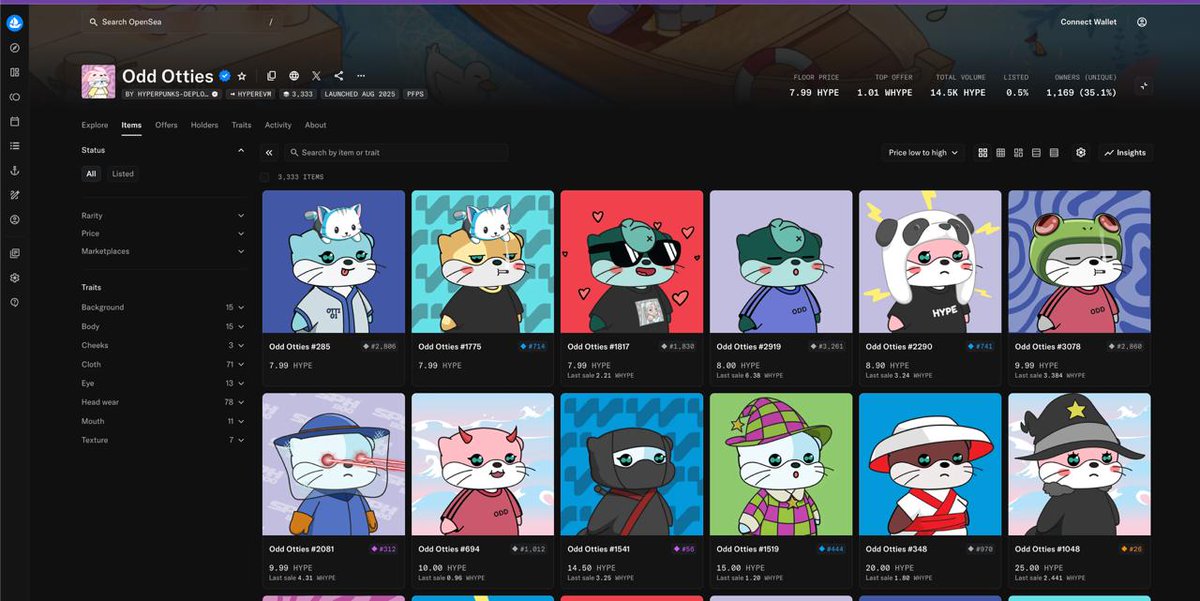Click the Connect Wallet button

click(1088, 22)
